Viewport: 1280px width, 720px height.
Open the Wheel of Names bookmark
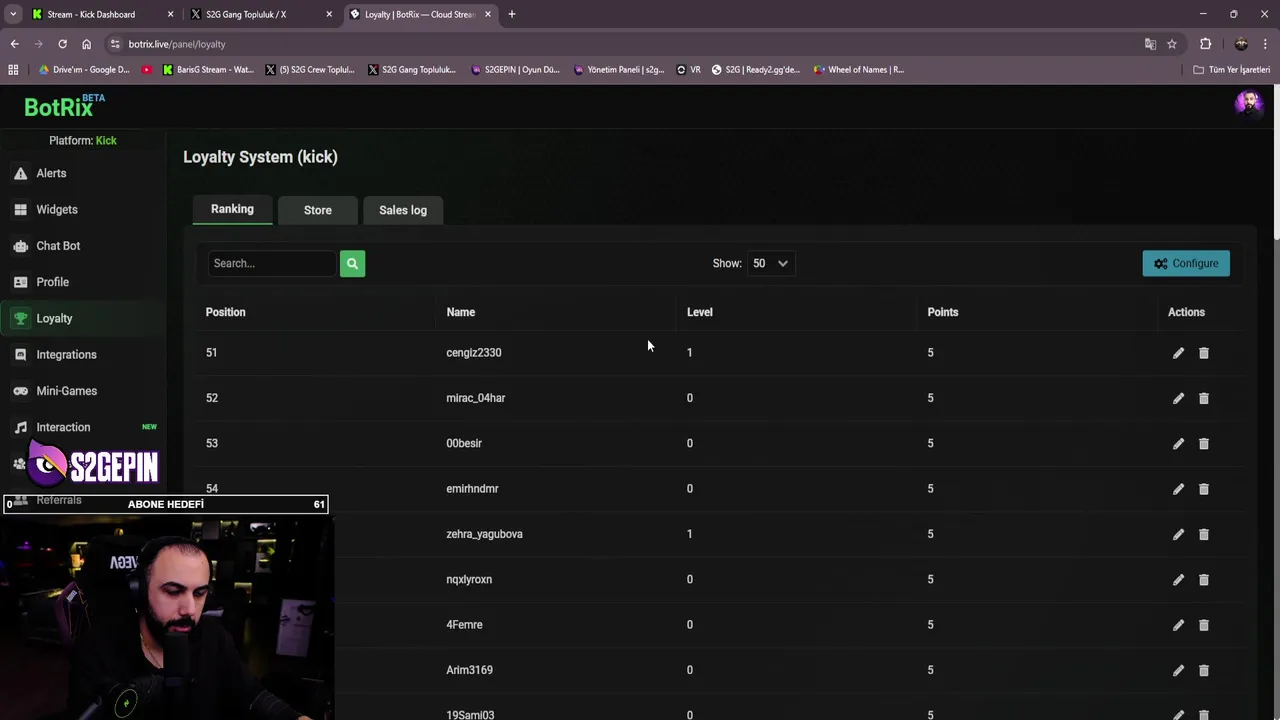859,70
